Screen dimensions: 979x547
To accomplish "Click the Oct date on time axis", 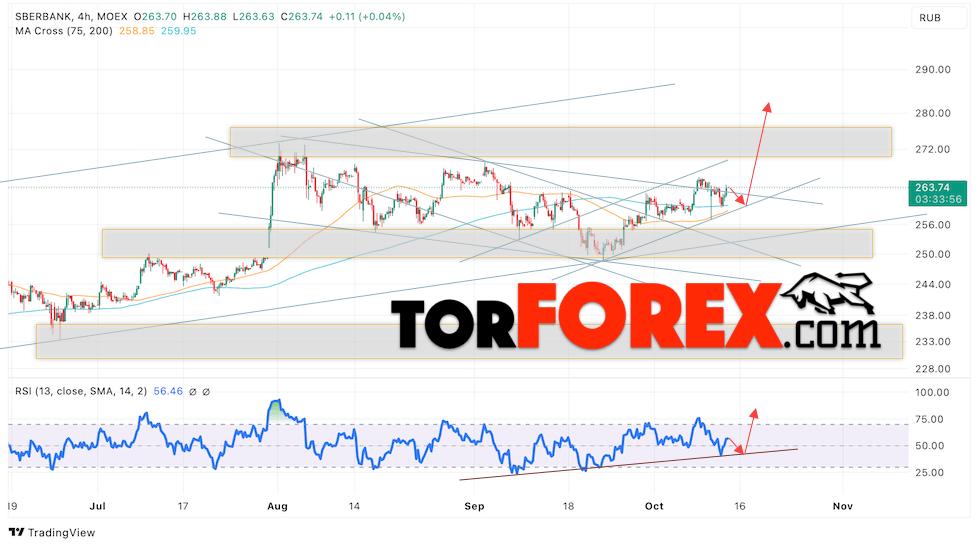I will point(654,506).
